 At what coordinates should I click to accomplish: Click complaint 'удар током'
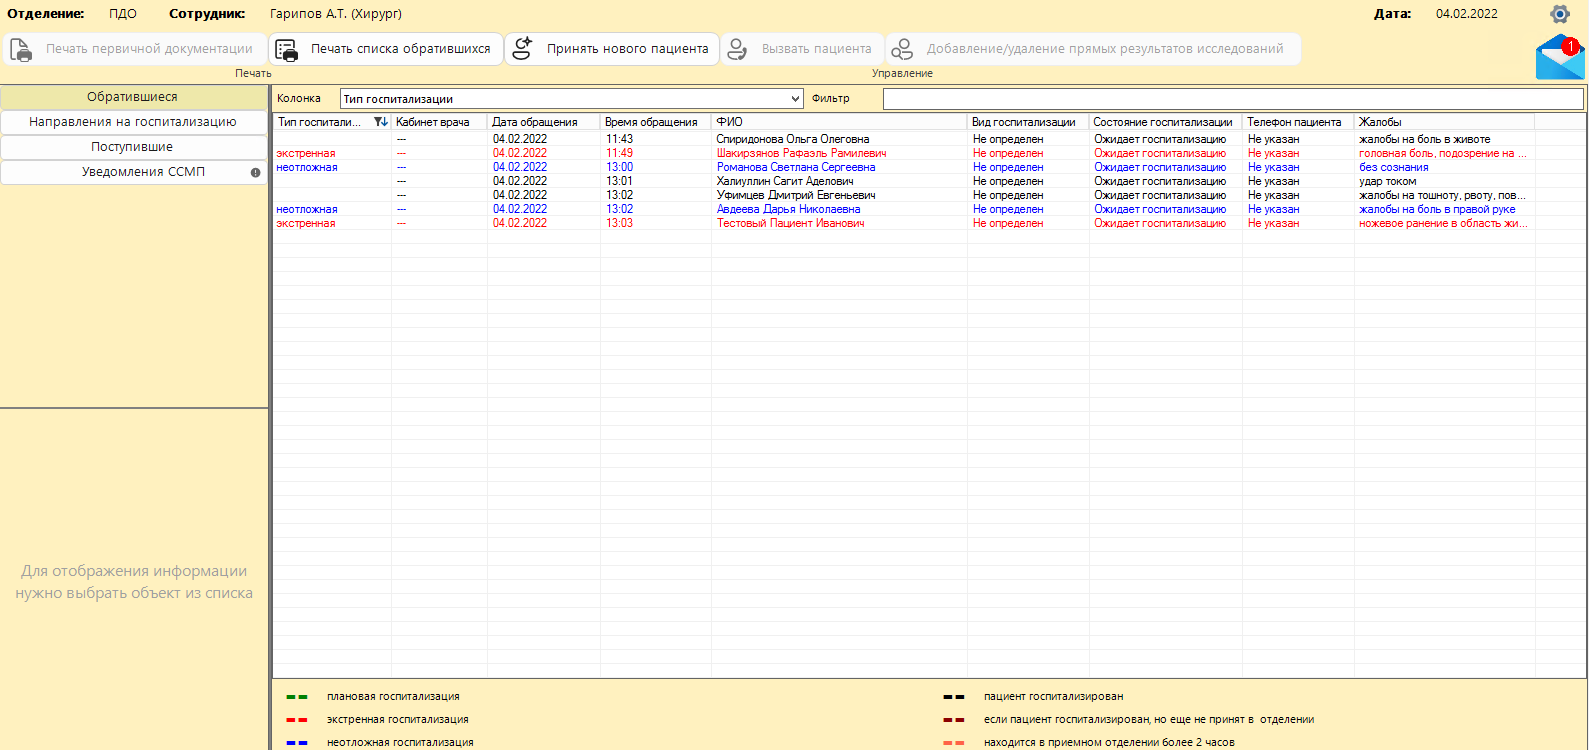click(x=1387, y=181)
